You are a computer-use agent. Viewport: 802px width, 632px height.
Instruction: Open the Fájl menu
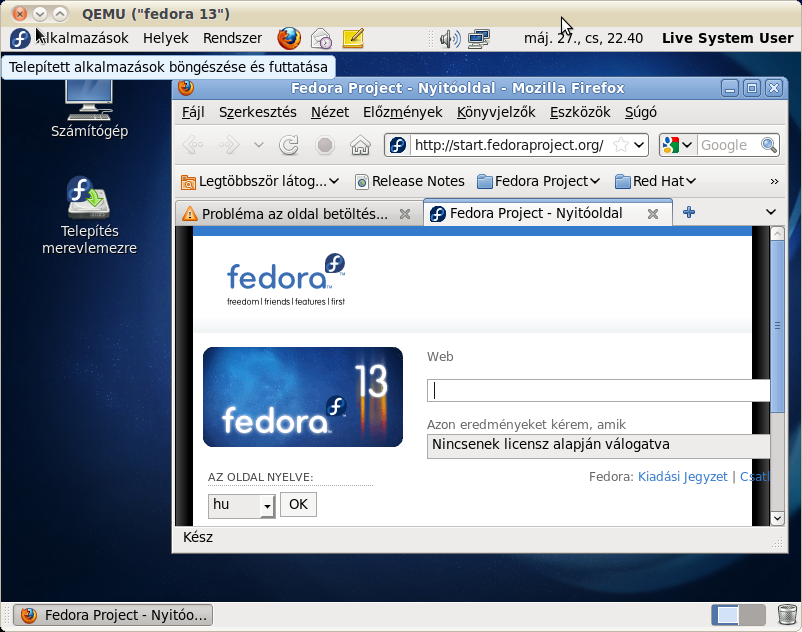193,112
